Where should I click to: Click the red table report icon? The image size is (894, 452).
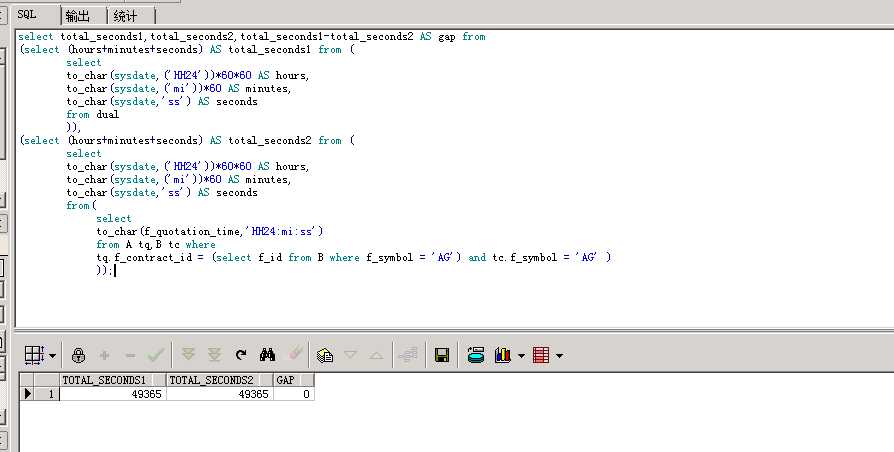[x=541, y=355]
